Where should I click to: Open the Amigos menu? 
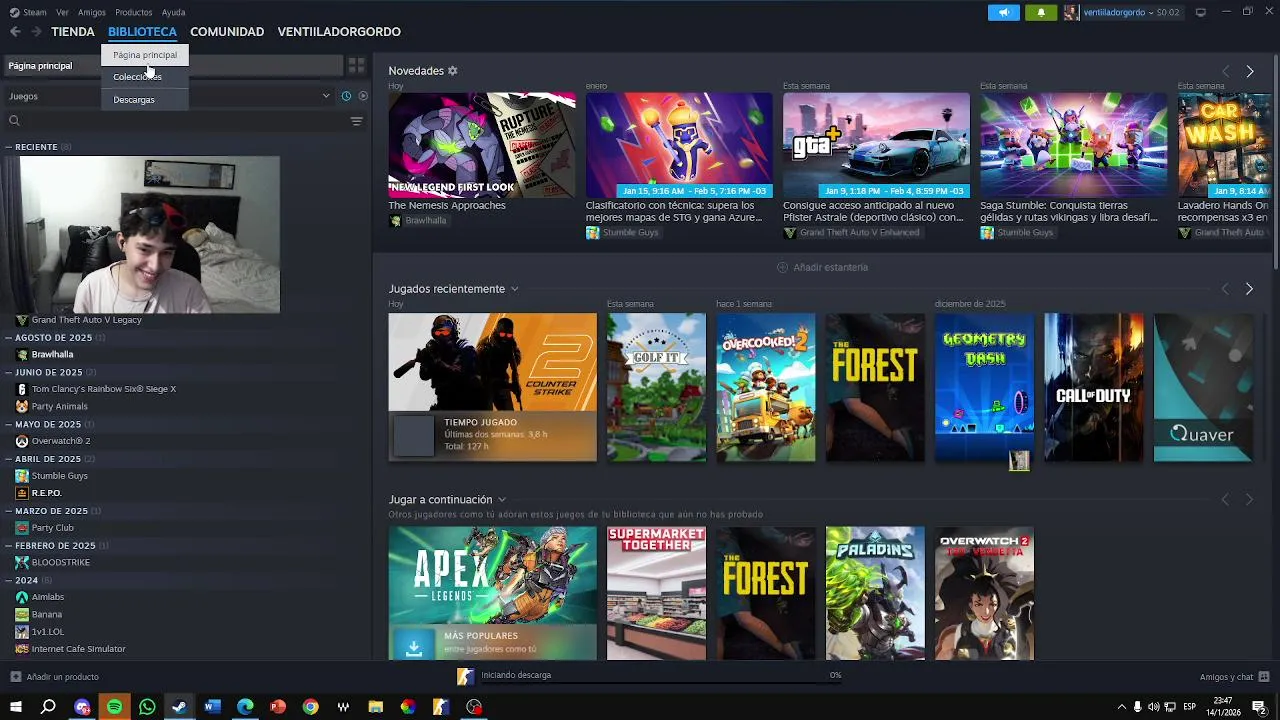coord(92,12)
